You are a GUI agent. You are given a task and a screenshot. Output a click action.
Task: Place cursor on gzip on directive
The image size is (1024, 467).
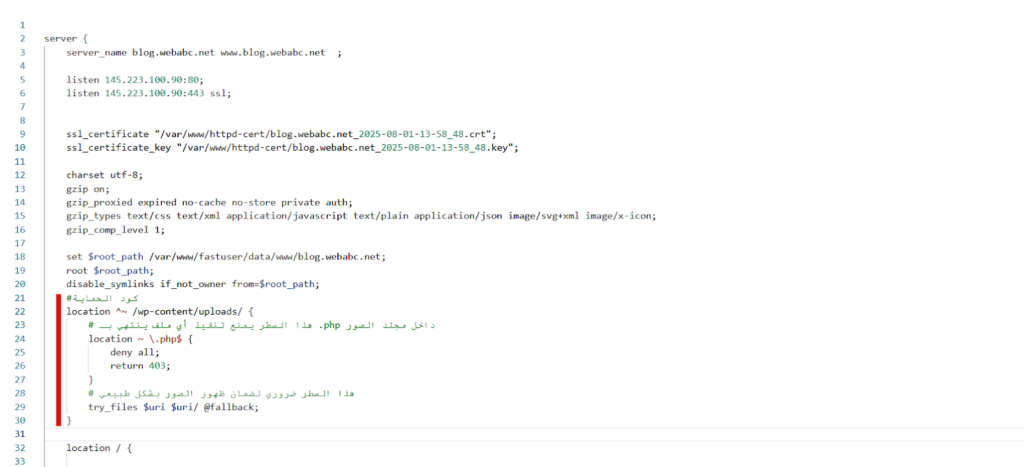[88, 188]
